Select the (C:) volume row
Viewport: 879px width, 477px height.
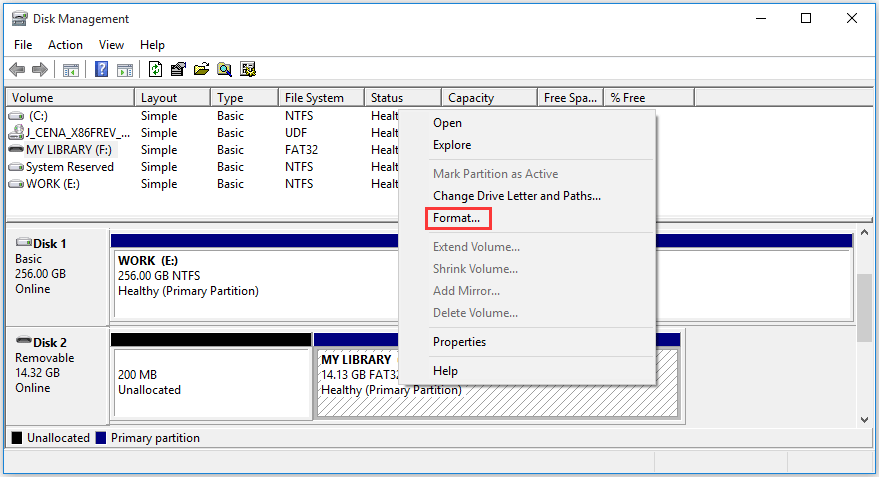tap(203, 116)
